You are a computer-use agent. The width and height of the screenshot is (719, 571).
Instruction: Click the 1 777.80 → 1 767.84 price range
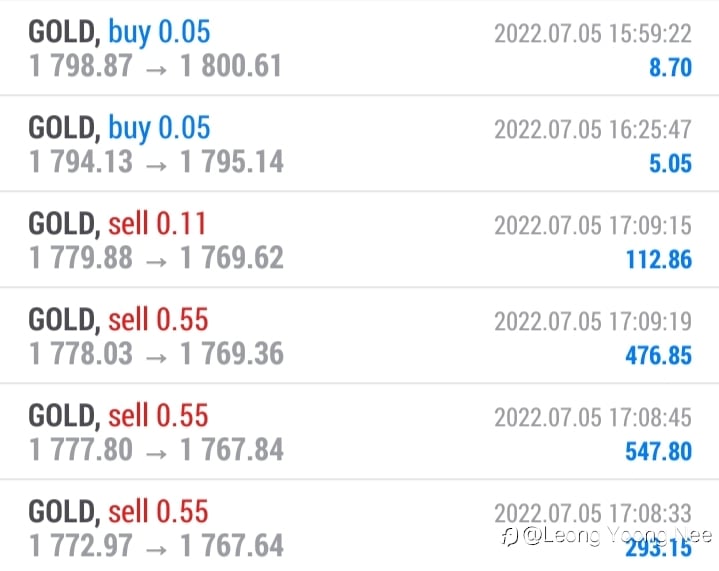tap(156, 449)
